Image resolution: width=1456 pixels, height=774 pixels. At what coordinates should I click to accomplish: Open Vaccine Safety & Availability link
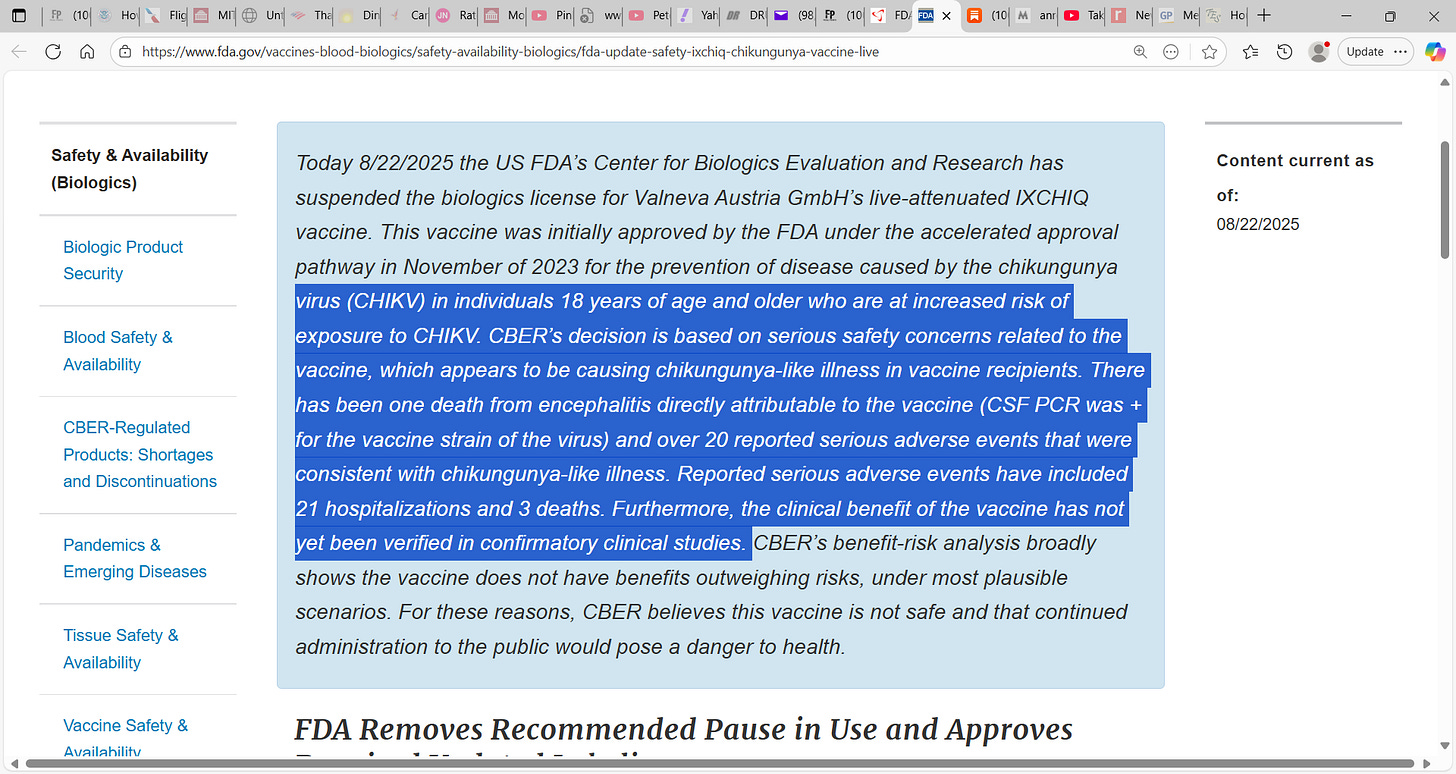pyautogui.click(x=126, y=738)
